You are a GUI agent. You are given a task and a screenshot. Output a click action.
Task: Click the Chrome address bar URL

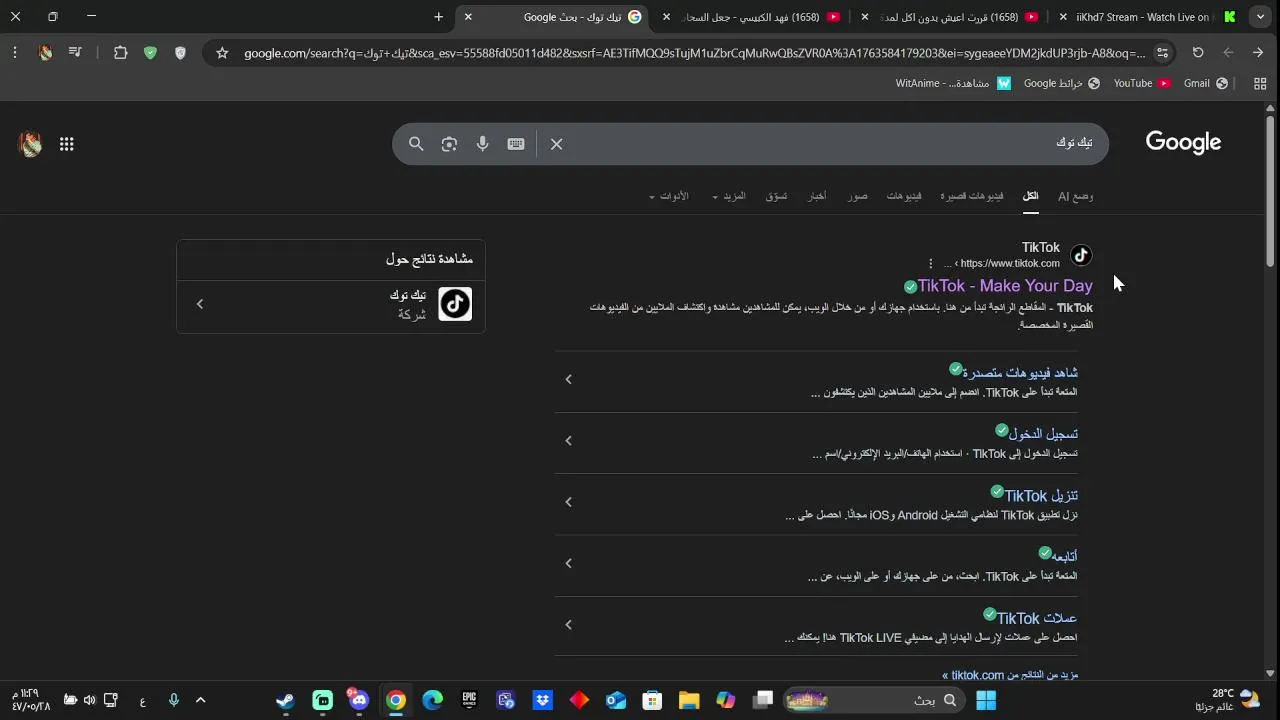click(x=694, y=53)
